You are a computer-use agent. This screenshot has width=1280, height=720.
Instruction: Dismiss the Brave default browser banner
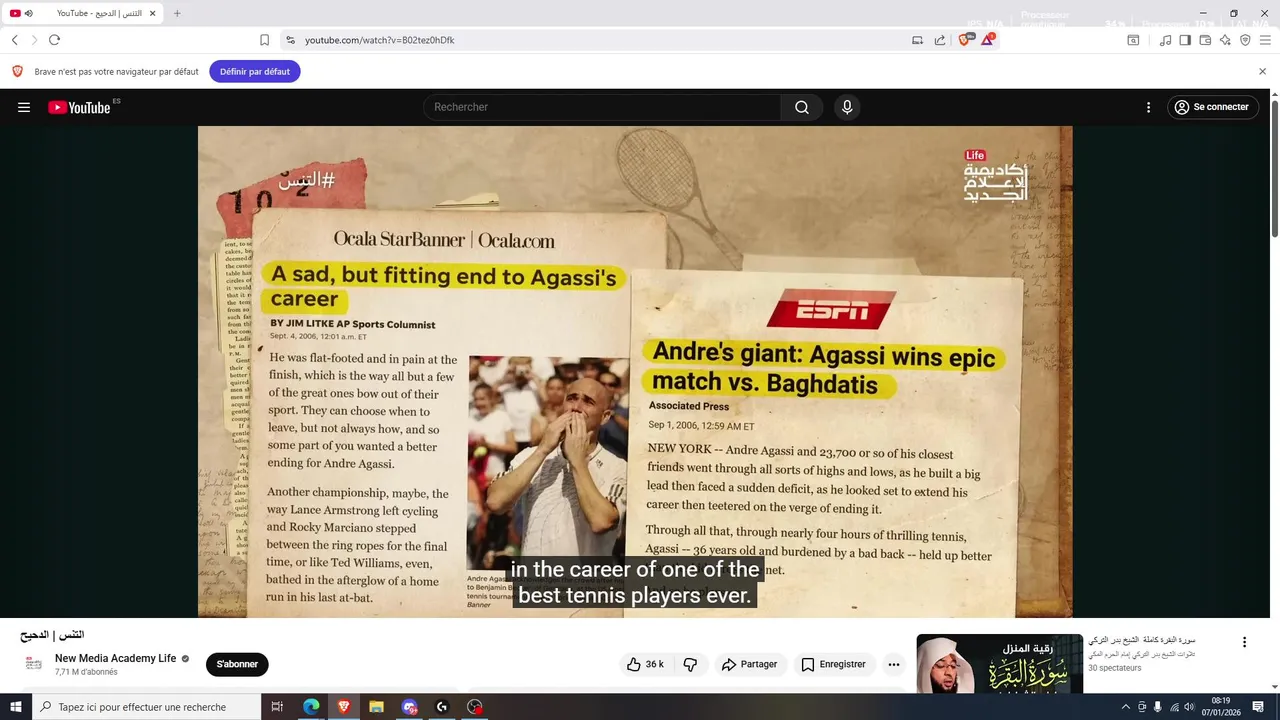(x=1262, y=72)
